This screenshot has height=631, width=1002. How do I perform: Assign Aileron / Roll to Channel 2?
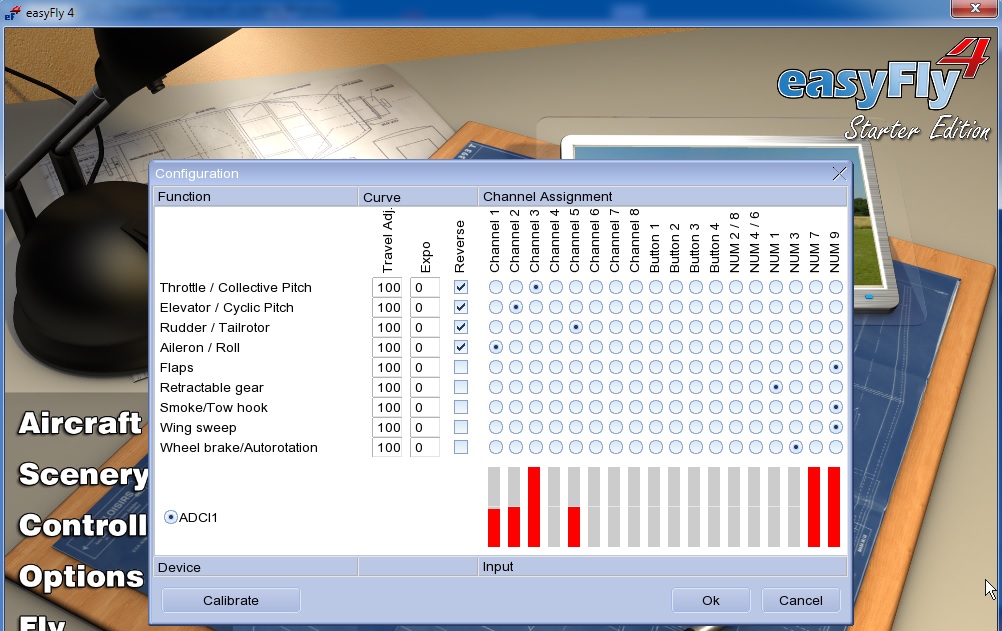(x=515, y=347)
